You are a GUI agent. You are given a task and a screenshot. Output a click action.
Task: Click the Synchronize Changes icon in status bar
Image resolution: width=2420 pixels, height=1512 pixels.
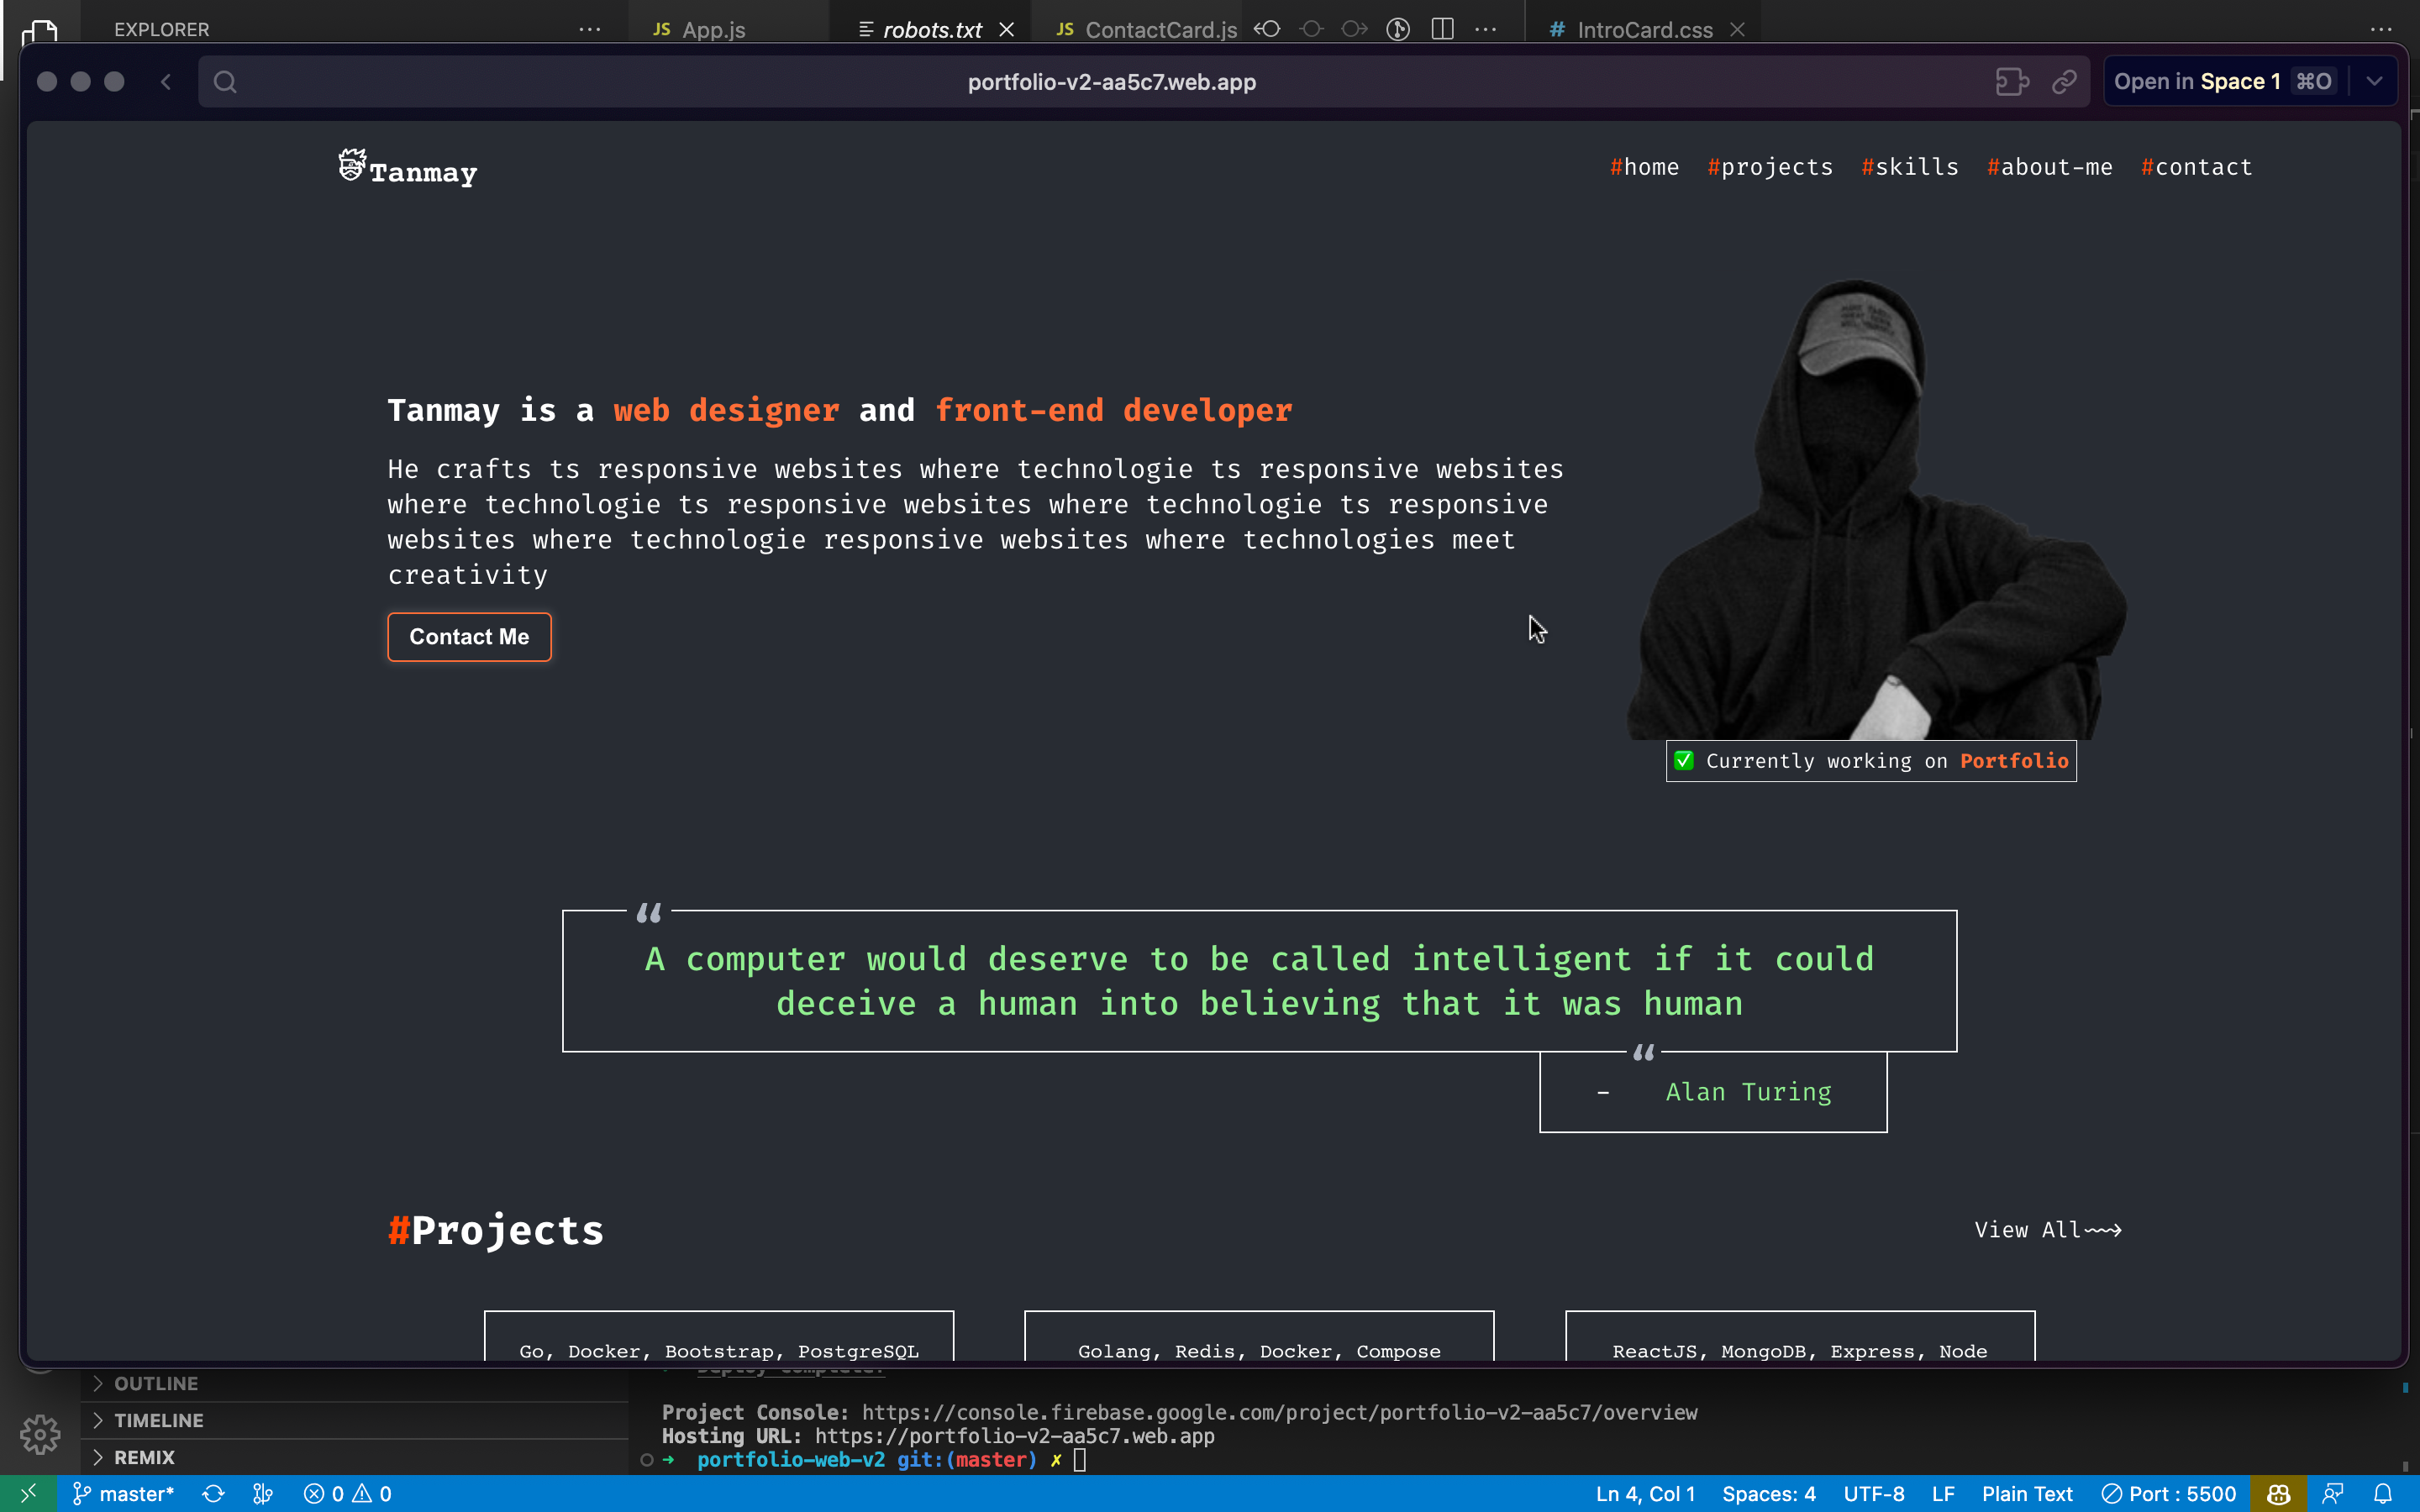click(x=213, y=1494)
